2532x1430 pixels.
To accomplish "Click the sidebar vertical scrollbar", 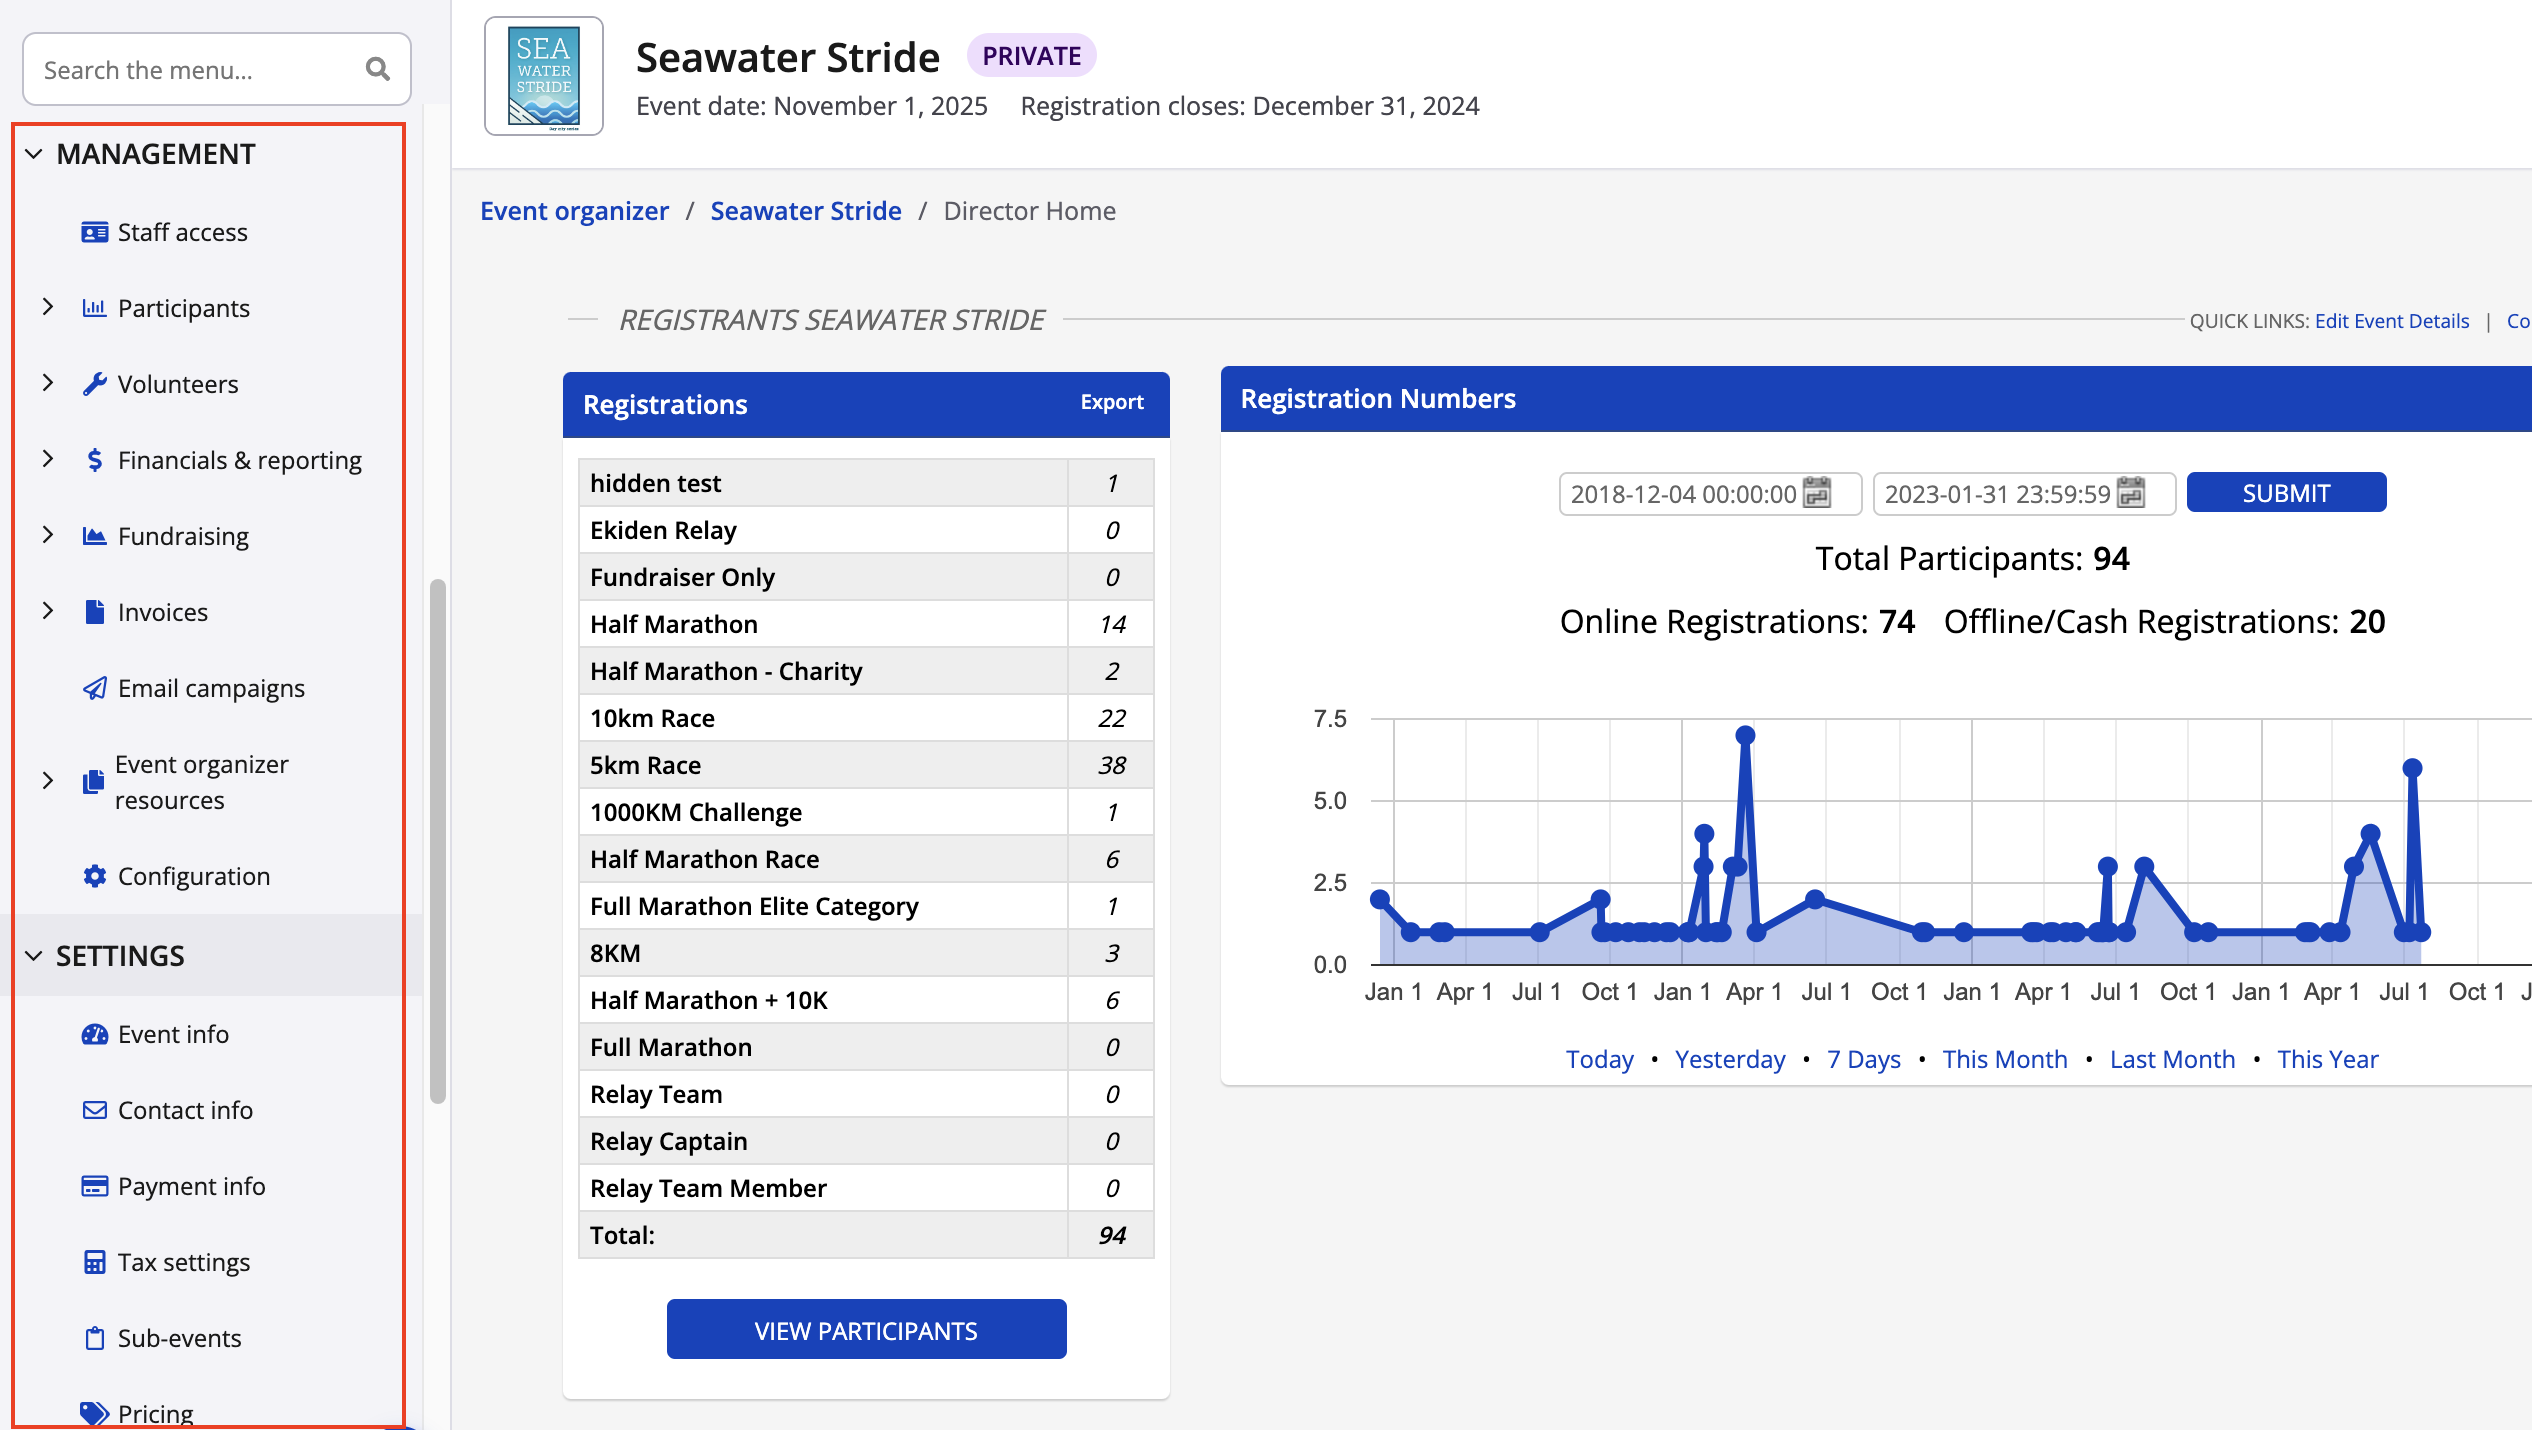I will (437, 840).
